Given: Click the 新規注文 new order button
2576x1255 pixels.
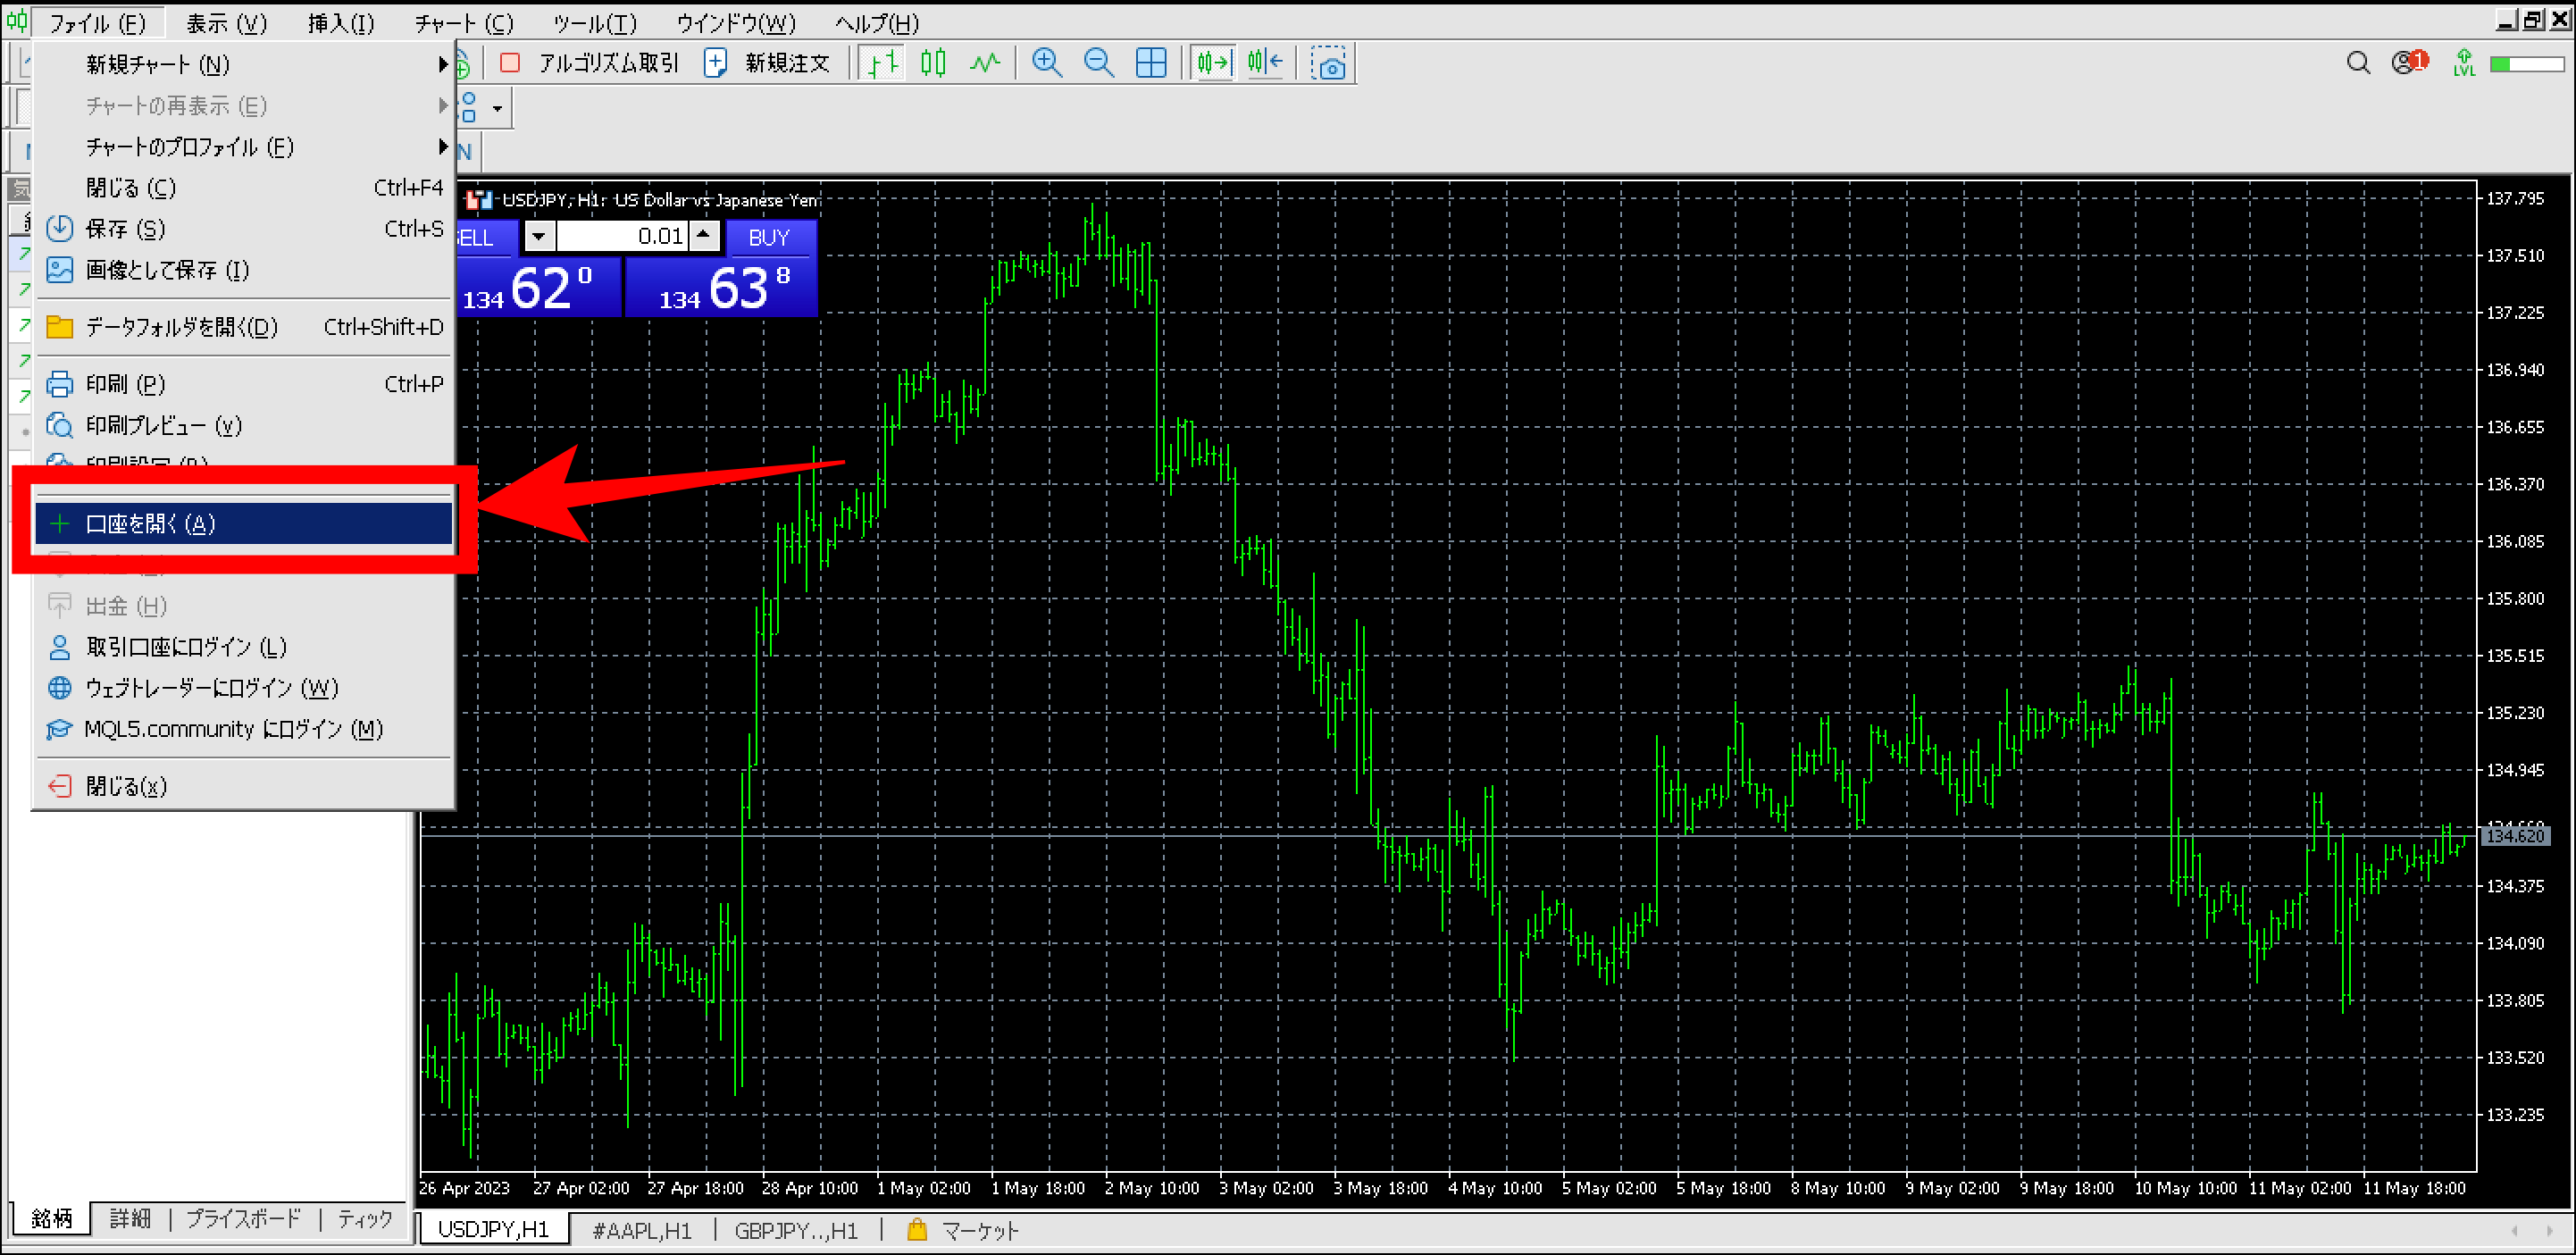Looking at the screenshot, I should pyautogui.click(x=768, y=63).
